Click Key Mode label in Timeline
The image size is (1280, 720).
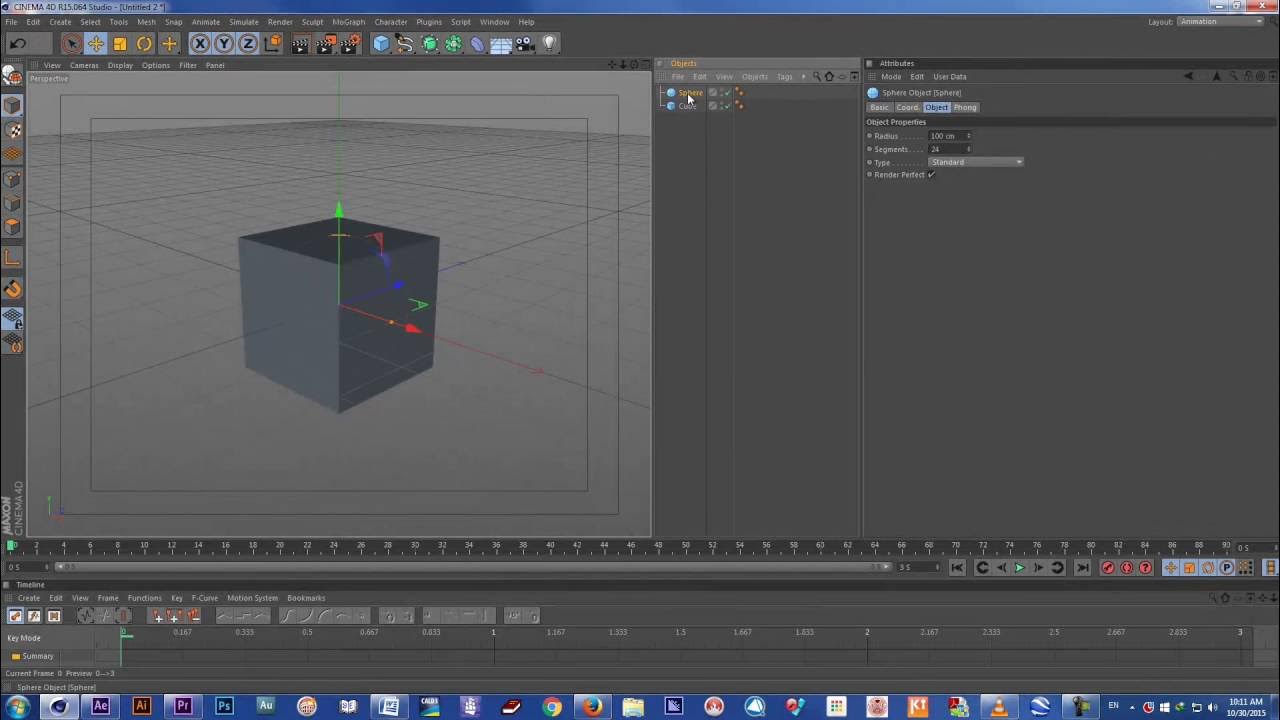[24, 638]
